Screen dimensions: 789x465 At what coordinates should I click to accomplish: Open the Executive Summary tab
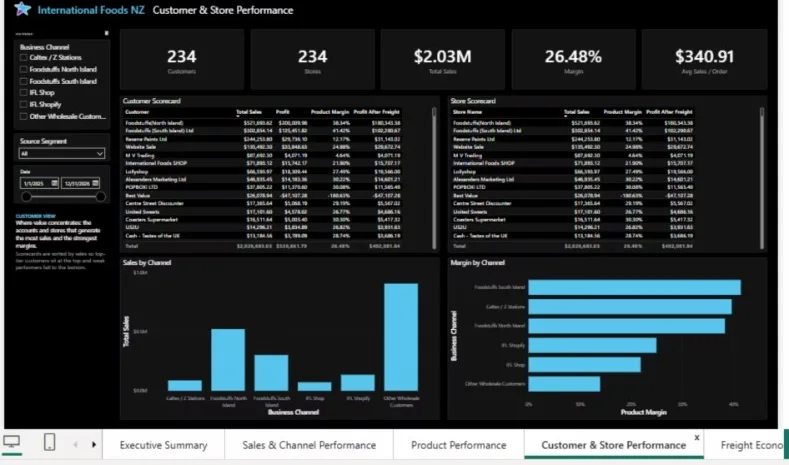pos(164,445)
